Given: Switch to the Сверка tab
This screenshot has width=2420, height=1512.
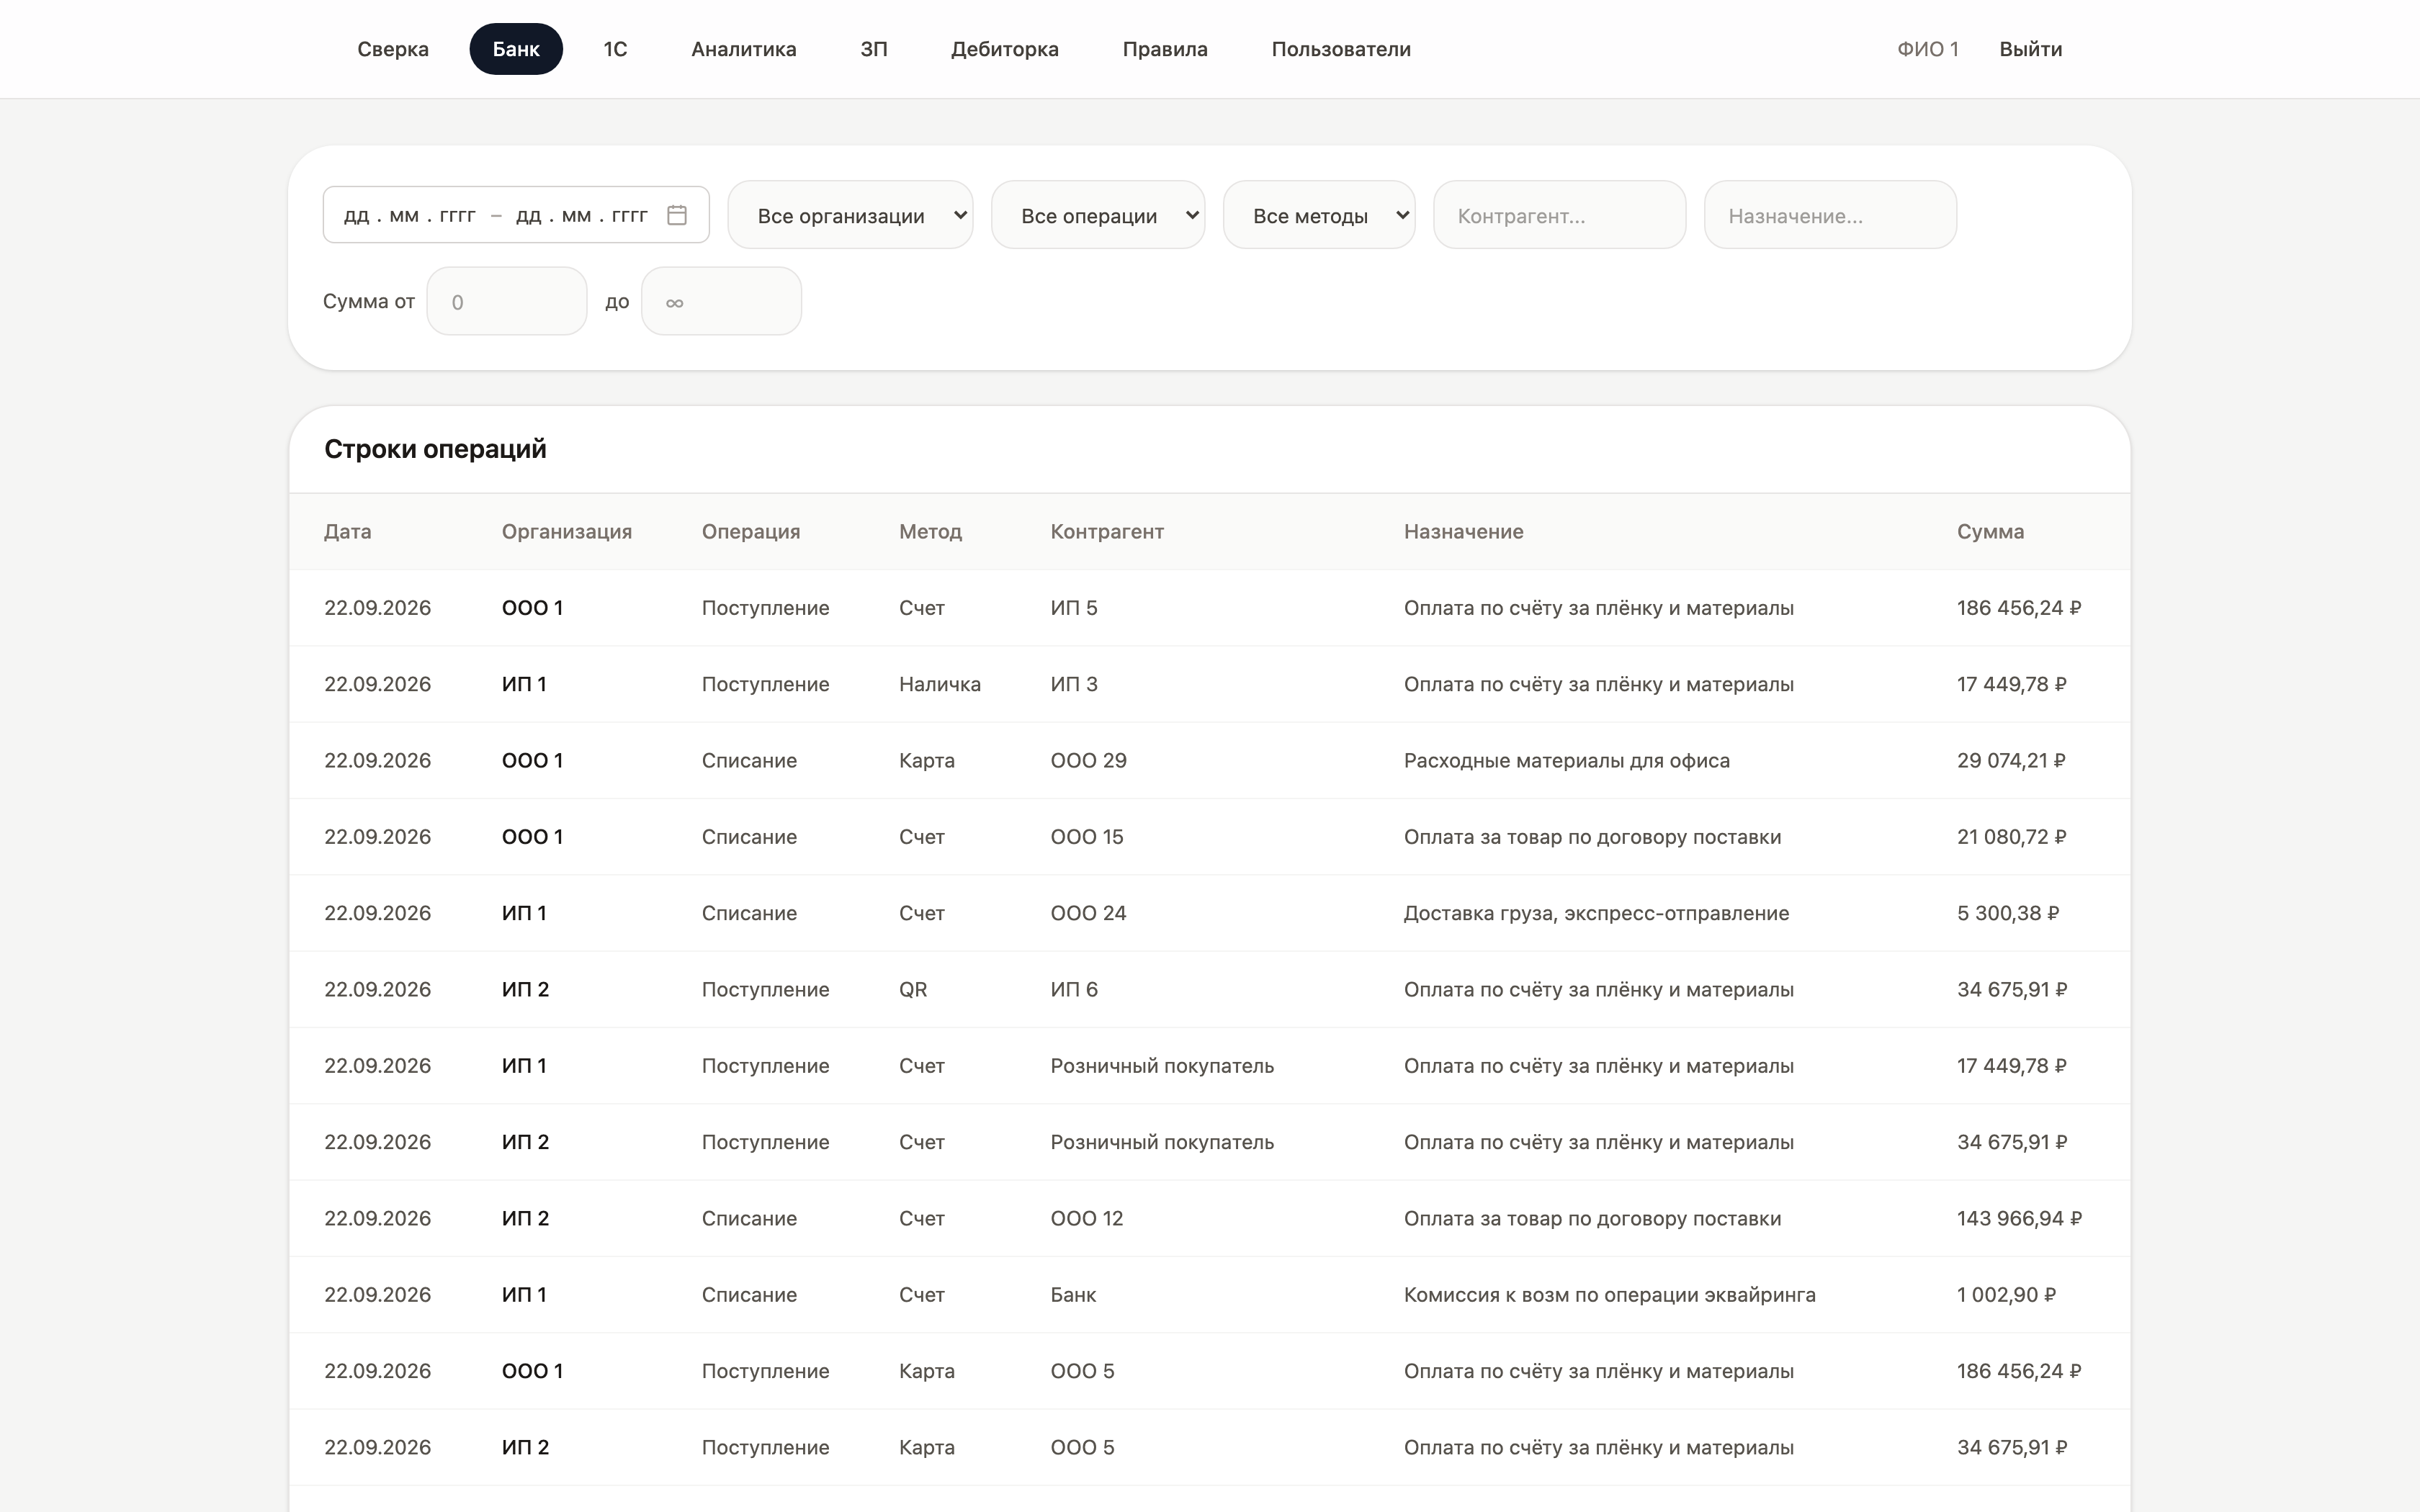Looking at the screenshot, I should click(x=393, y=49).
